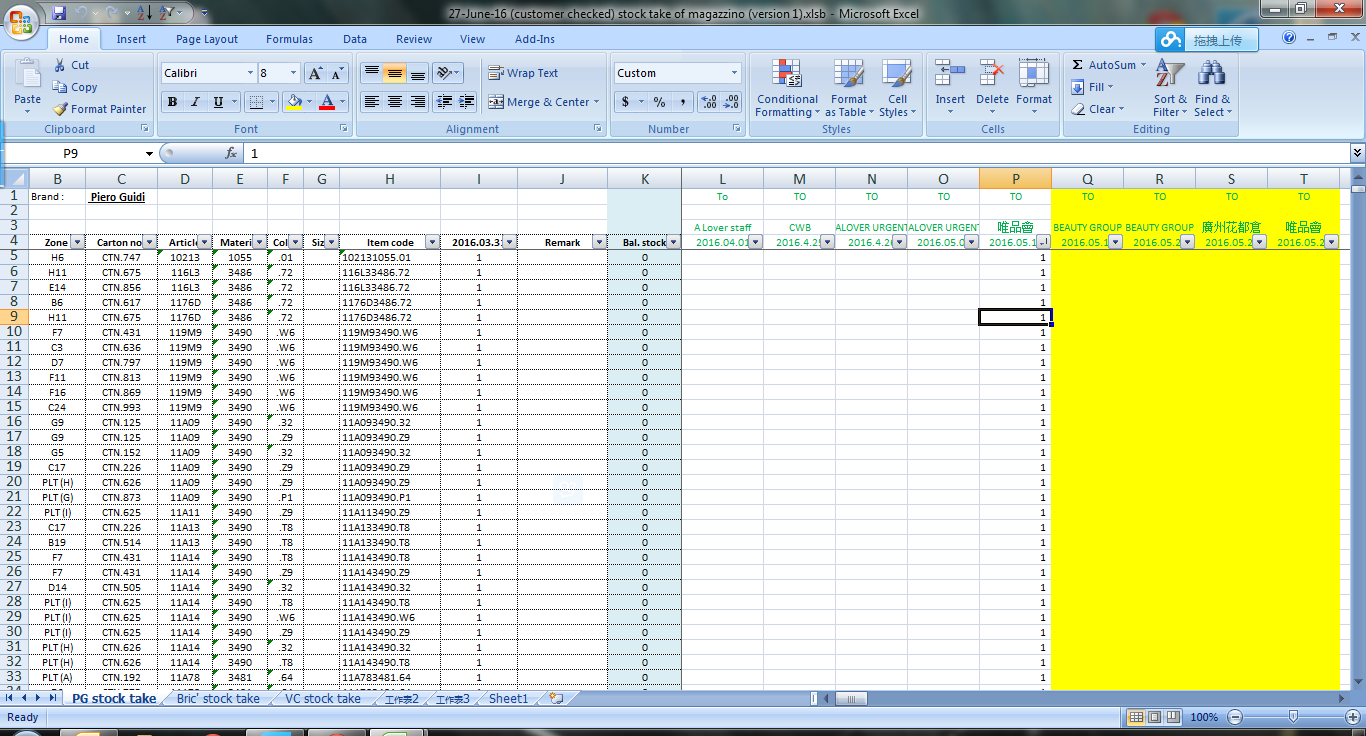
Task: Click the zoom slider handle
Action: click(1294, 717)
